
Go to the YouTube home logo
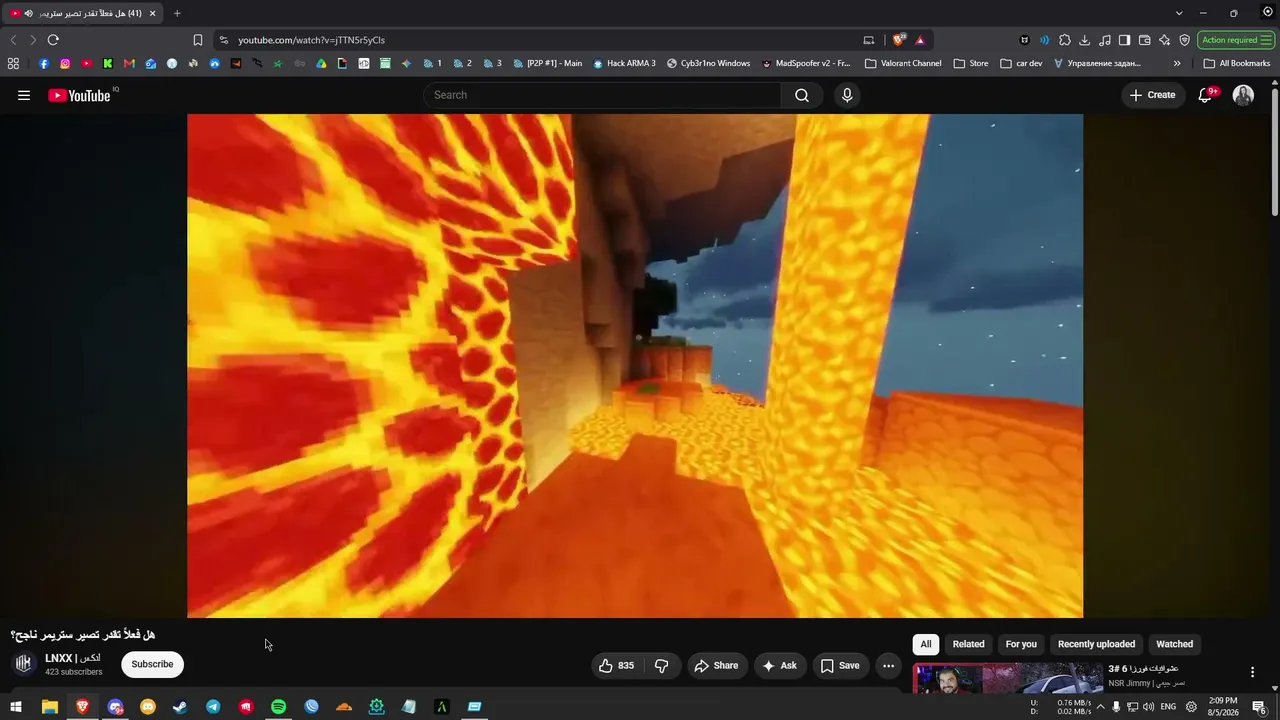[x=79, y=95]
